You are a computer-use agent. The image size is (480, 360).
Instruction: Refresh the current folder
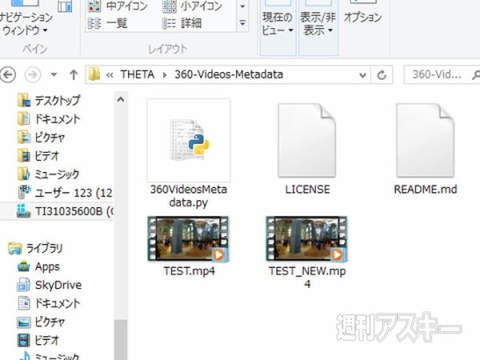382,75
